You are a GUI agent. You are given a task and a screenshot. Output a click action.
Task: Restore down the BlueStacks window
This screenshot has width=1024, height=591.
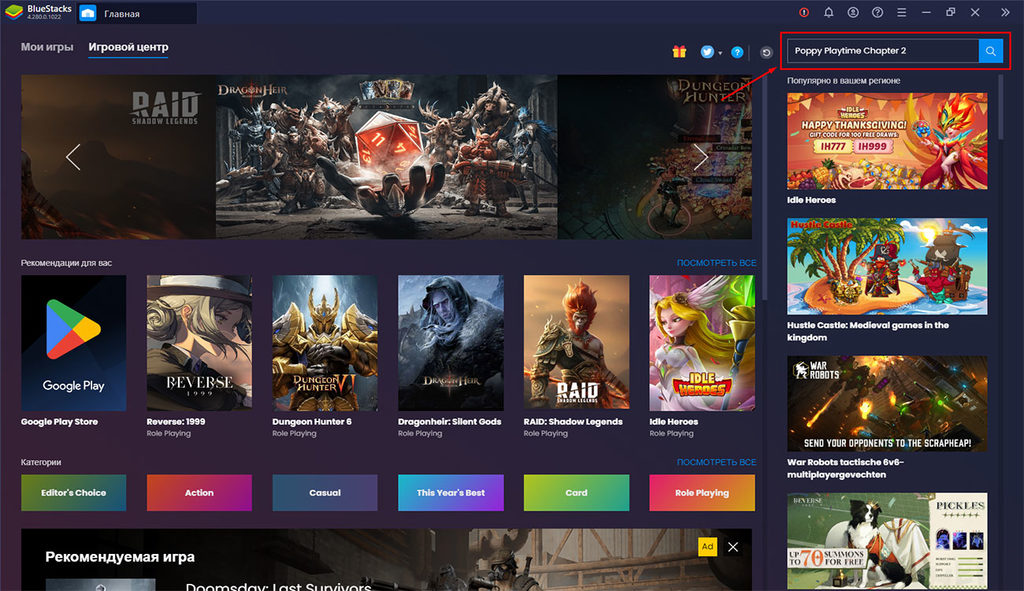tap(950, 12)
